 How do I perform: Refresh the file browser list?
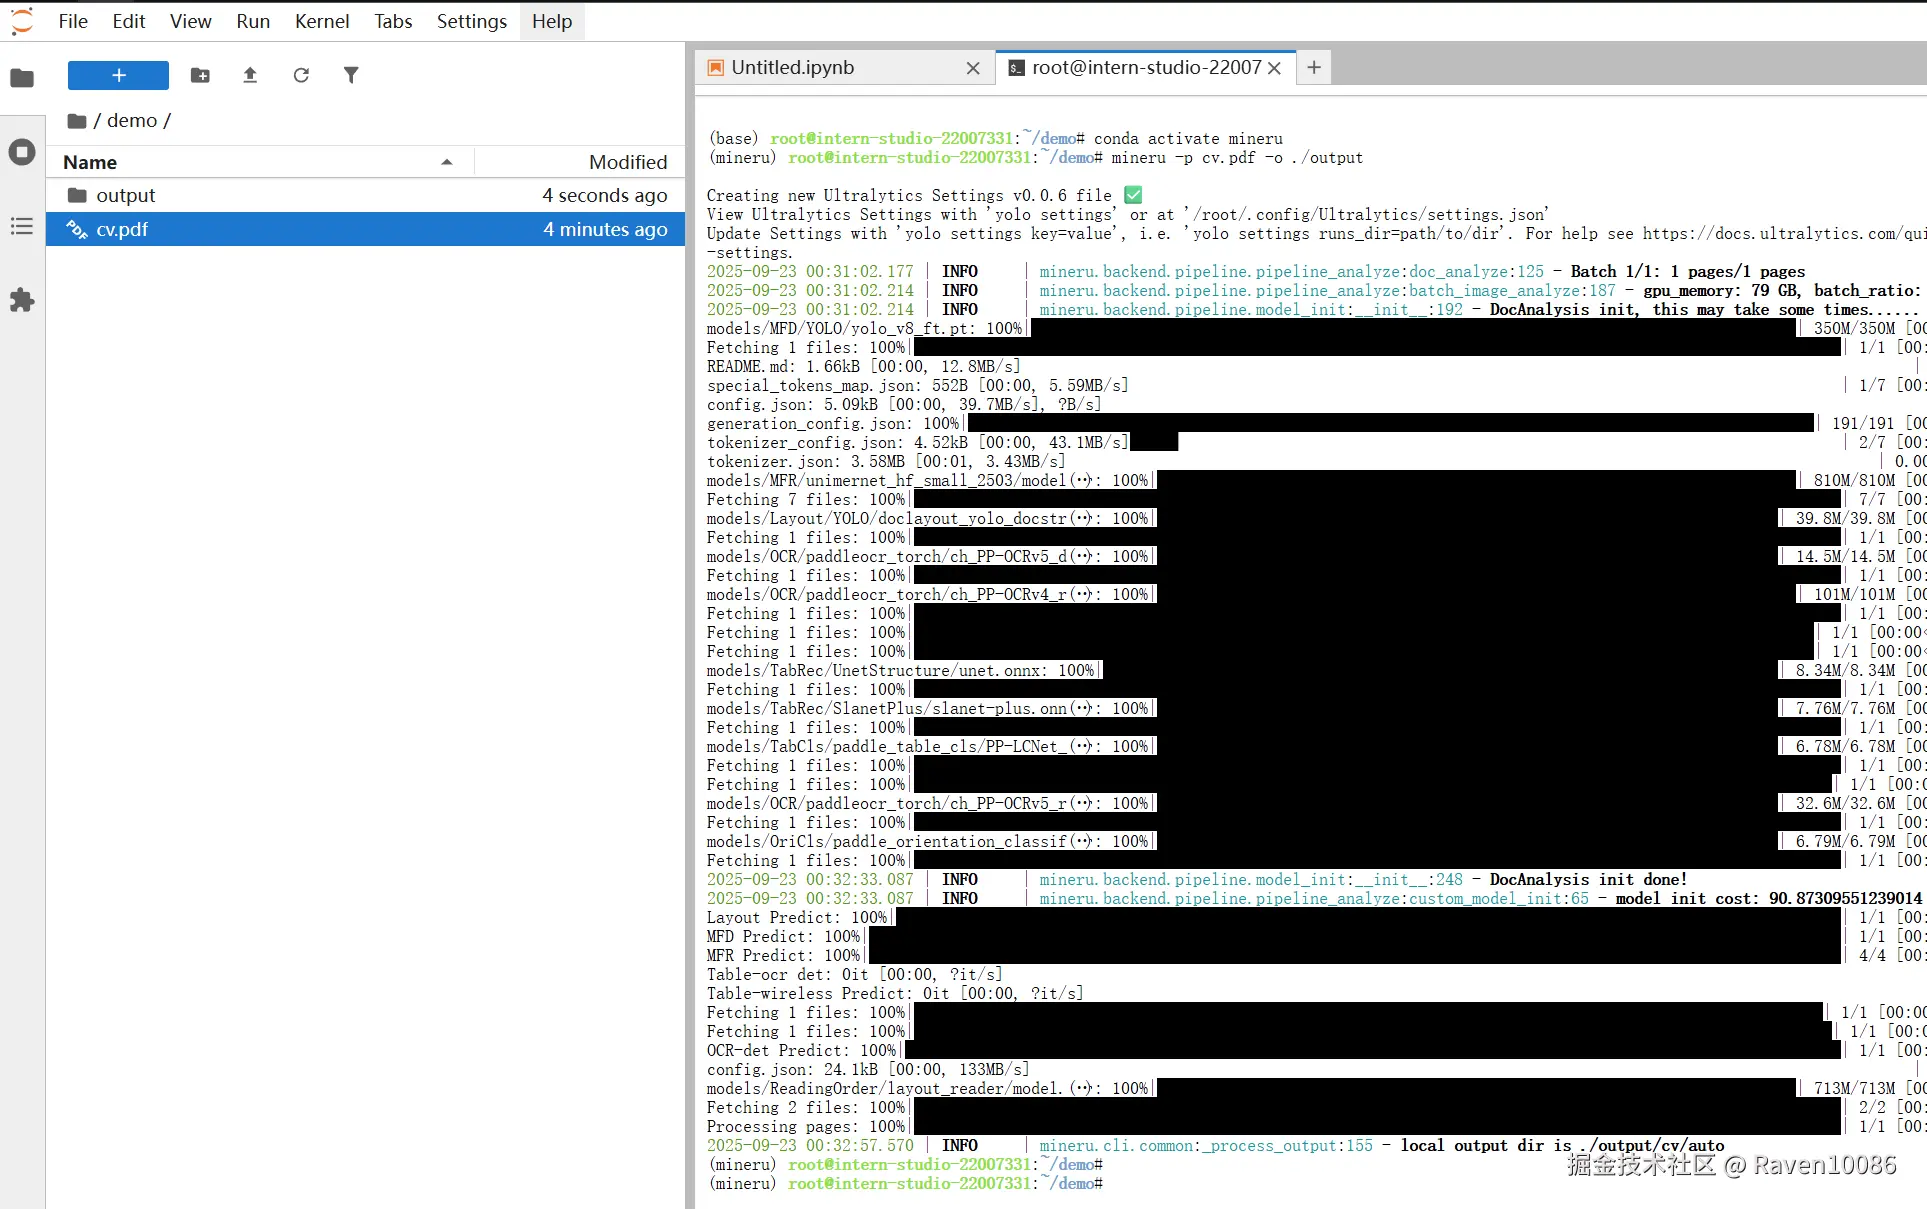(x=301, y=75)
